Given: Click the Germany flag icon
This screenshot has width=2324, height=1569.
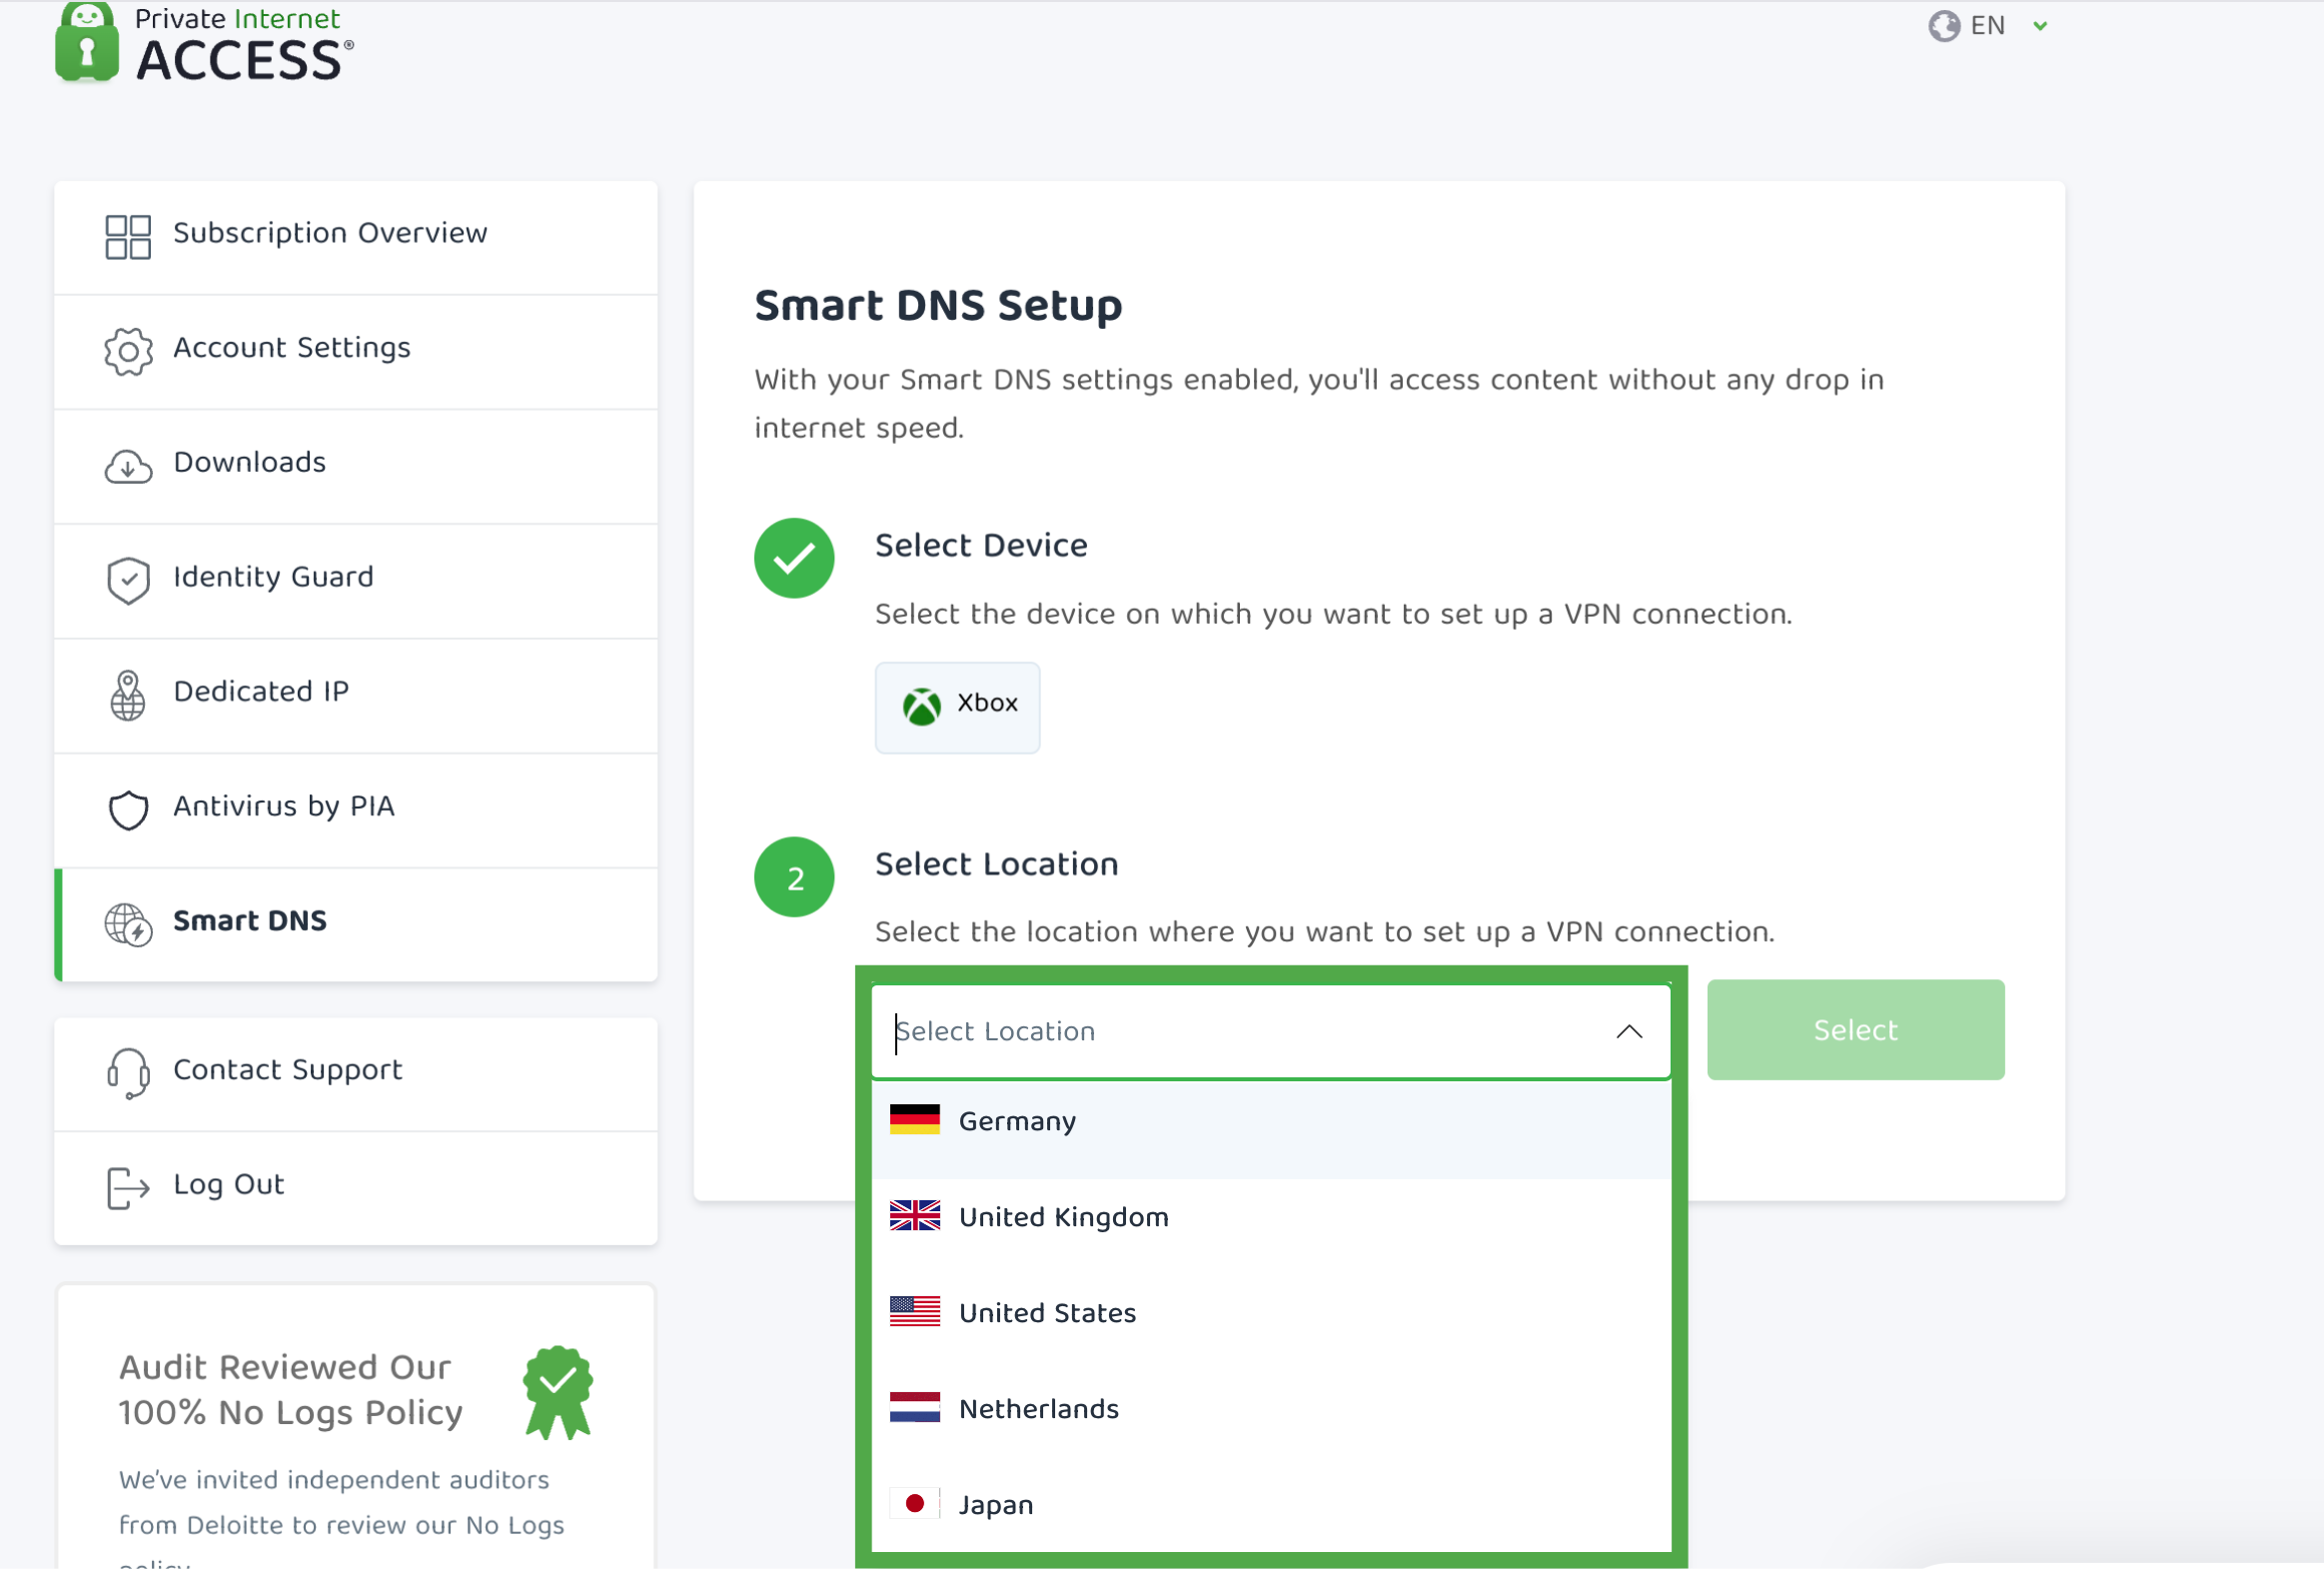Looking at the screenshot, I should pos(914,1120).
